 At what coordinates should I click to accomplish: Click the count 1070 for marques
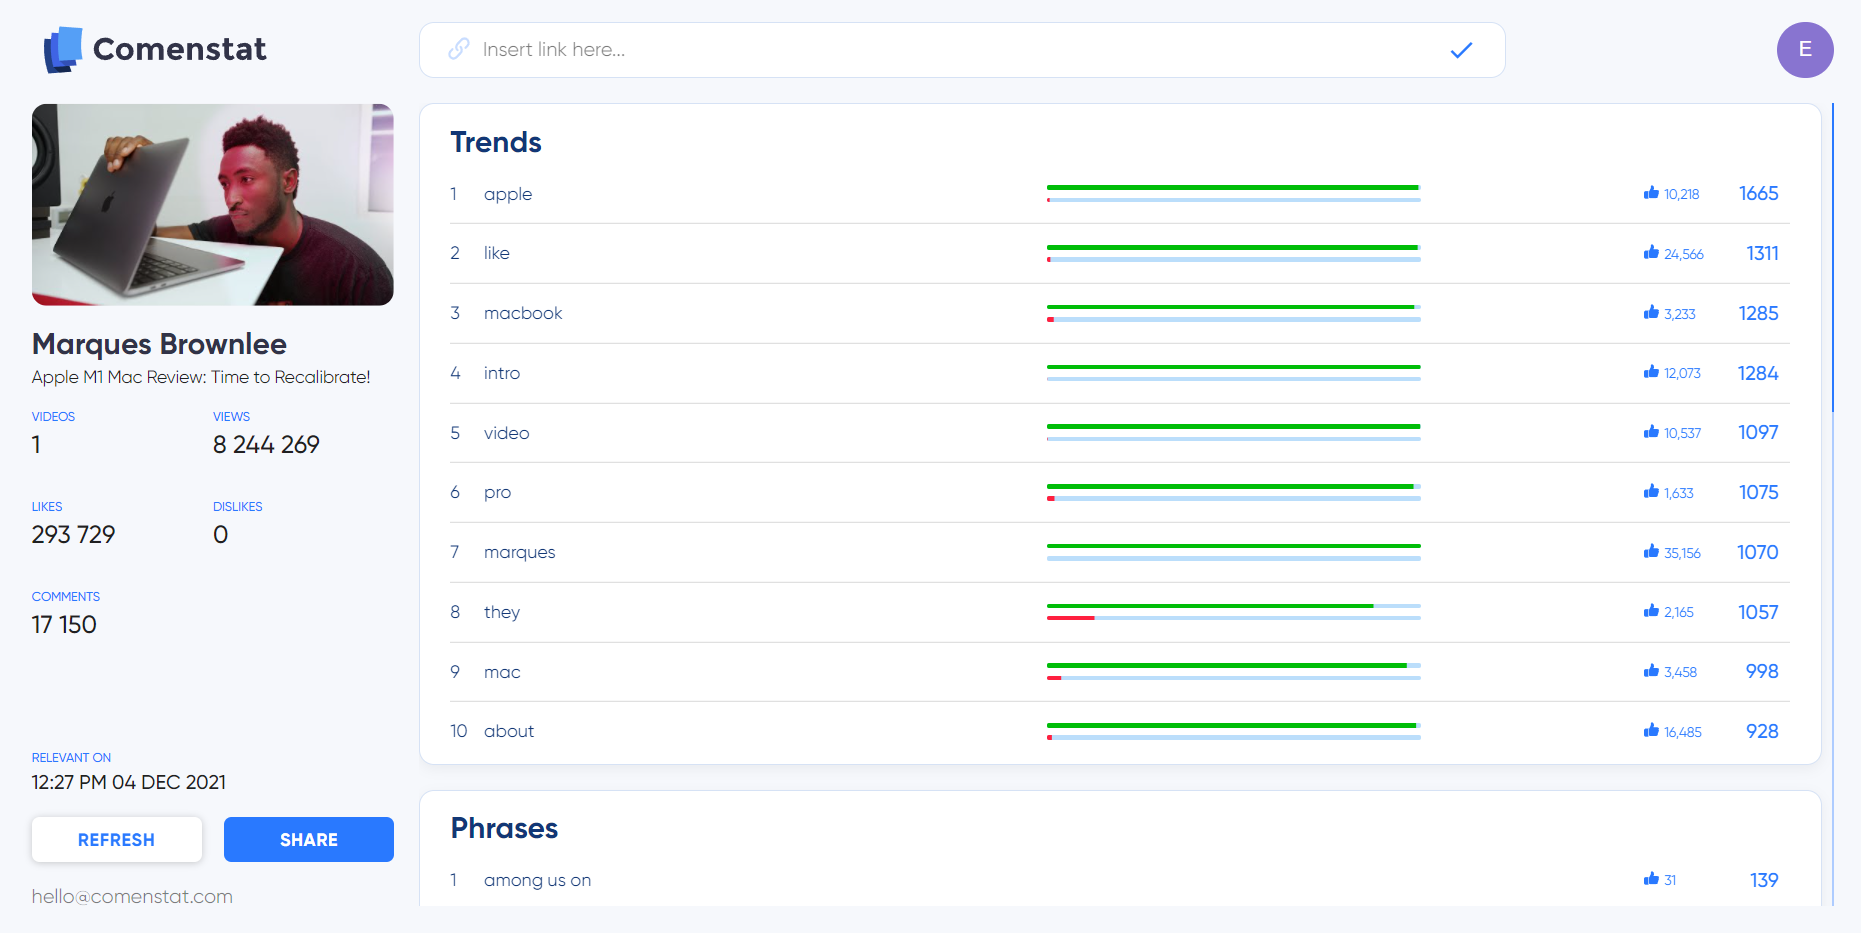click(x=1758, y=552)
